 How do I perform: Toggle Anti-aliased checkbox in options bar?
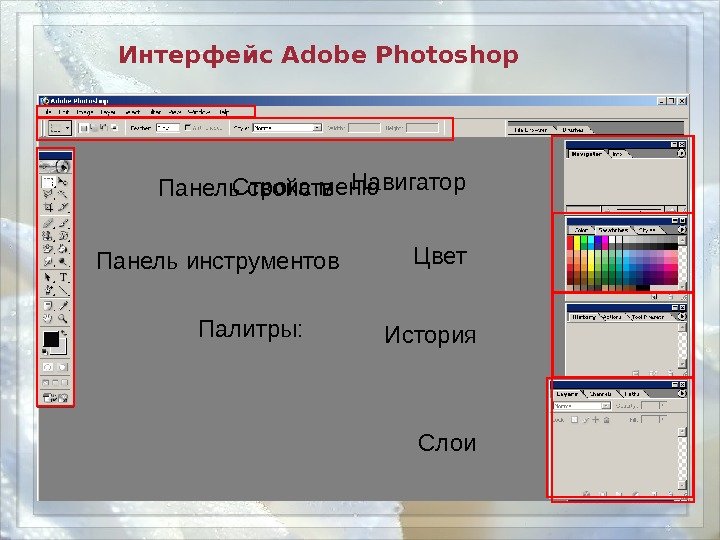187,128
